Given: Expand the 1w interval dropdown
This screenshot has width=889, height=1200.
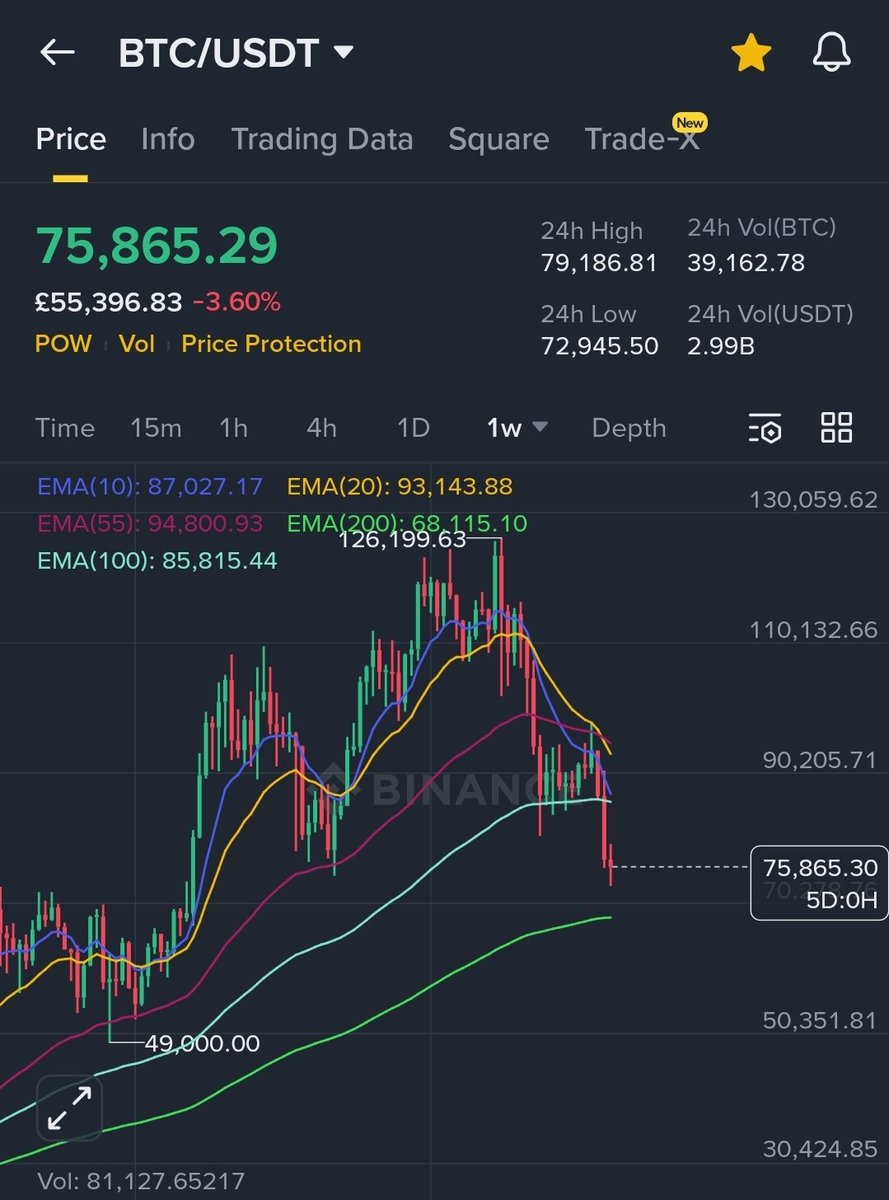Looking at the screenshot, I should (517, 428).
